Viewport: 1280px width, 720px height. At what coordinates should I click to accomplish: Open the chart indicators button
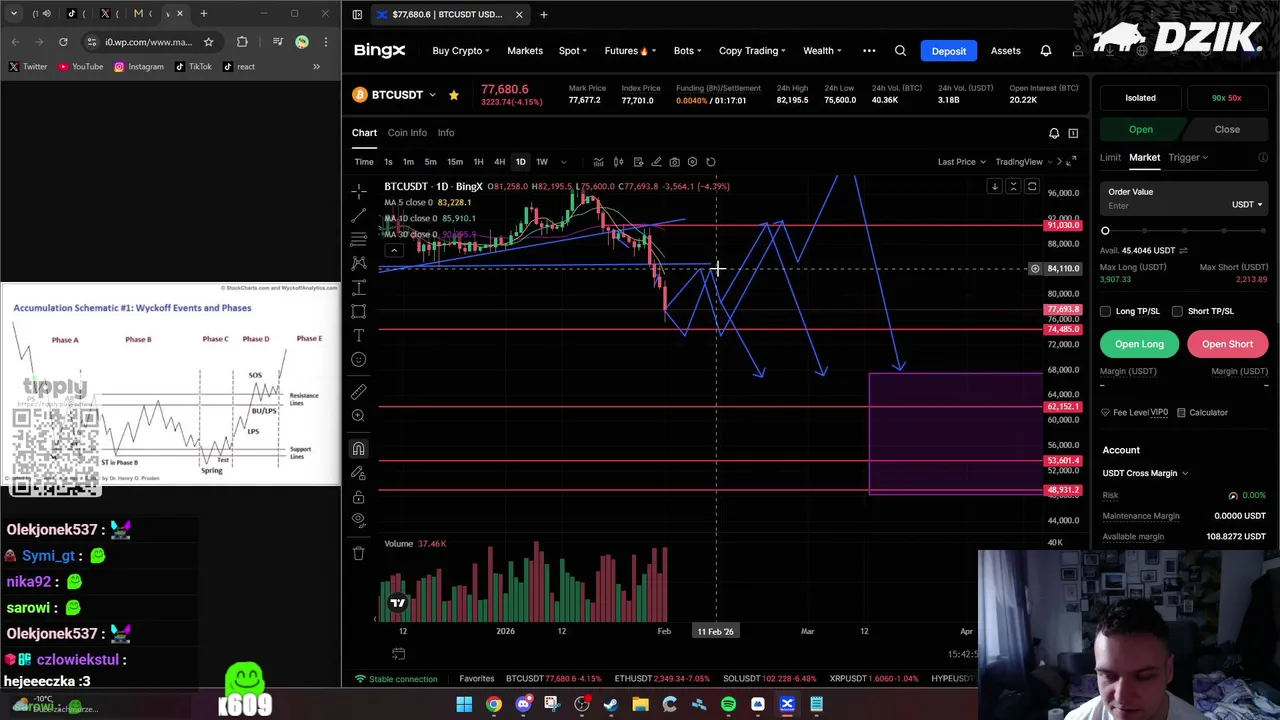598,162
